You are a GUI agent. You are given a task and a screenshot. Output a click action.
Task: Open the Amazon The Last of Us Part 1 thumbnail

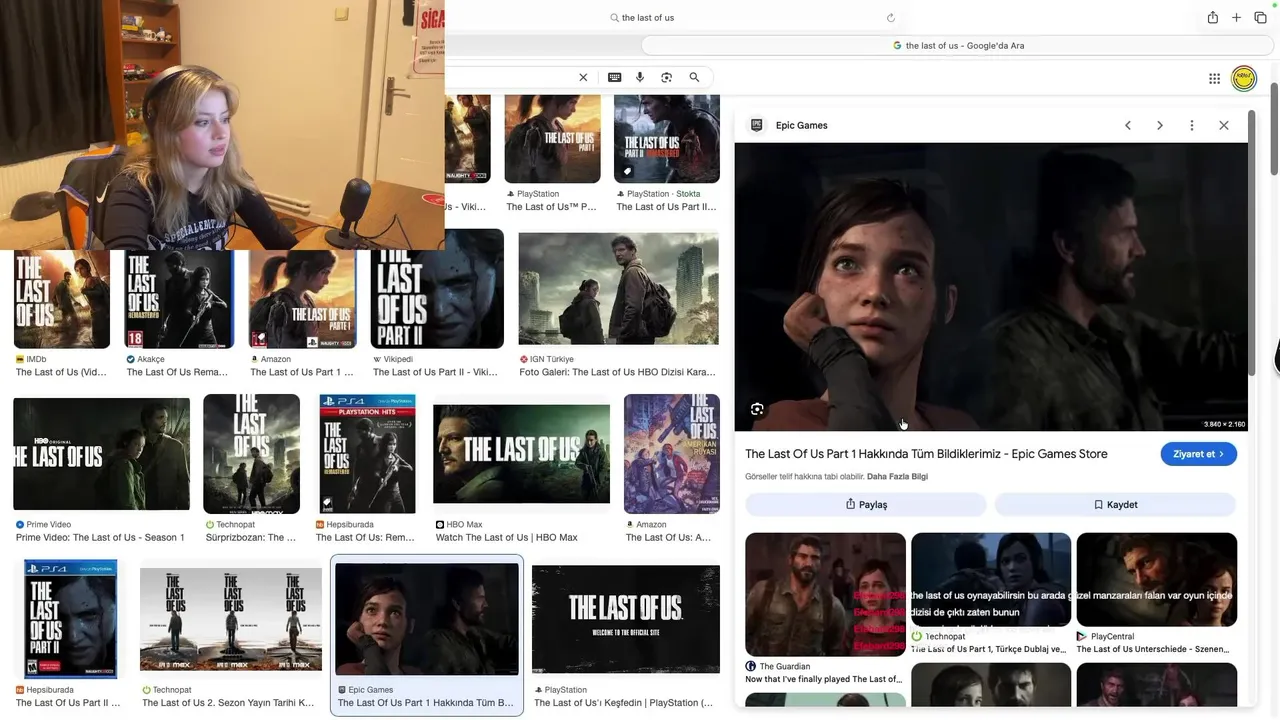(x=302, y=299)
